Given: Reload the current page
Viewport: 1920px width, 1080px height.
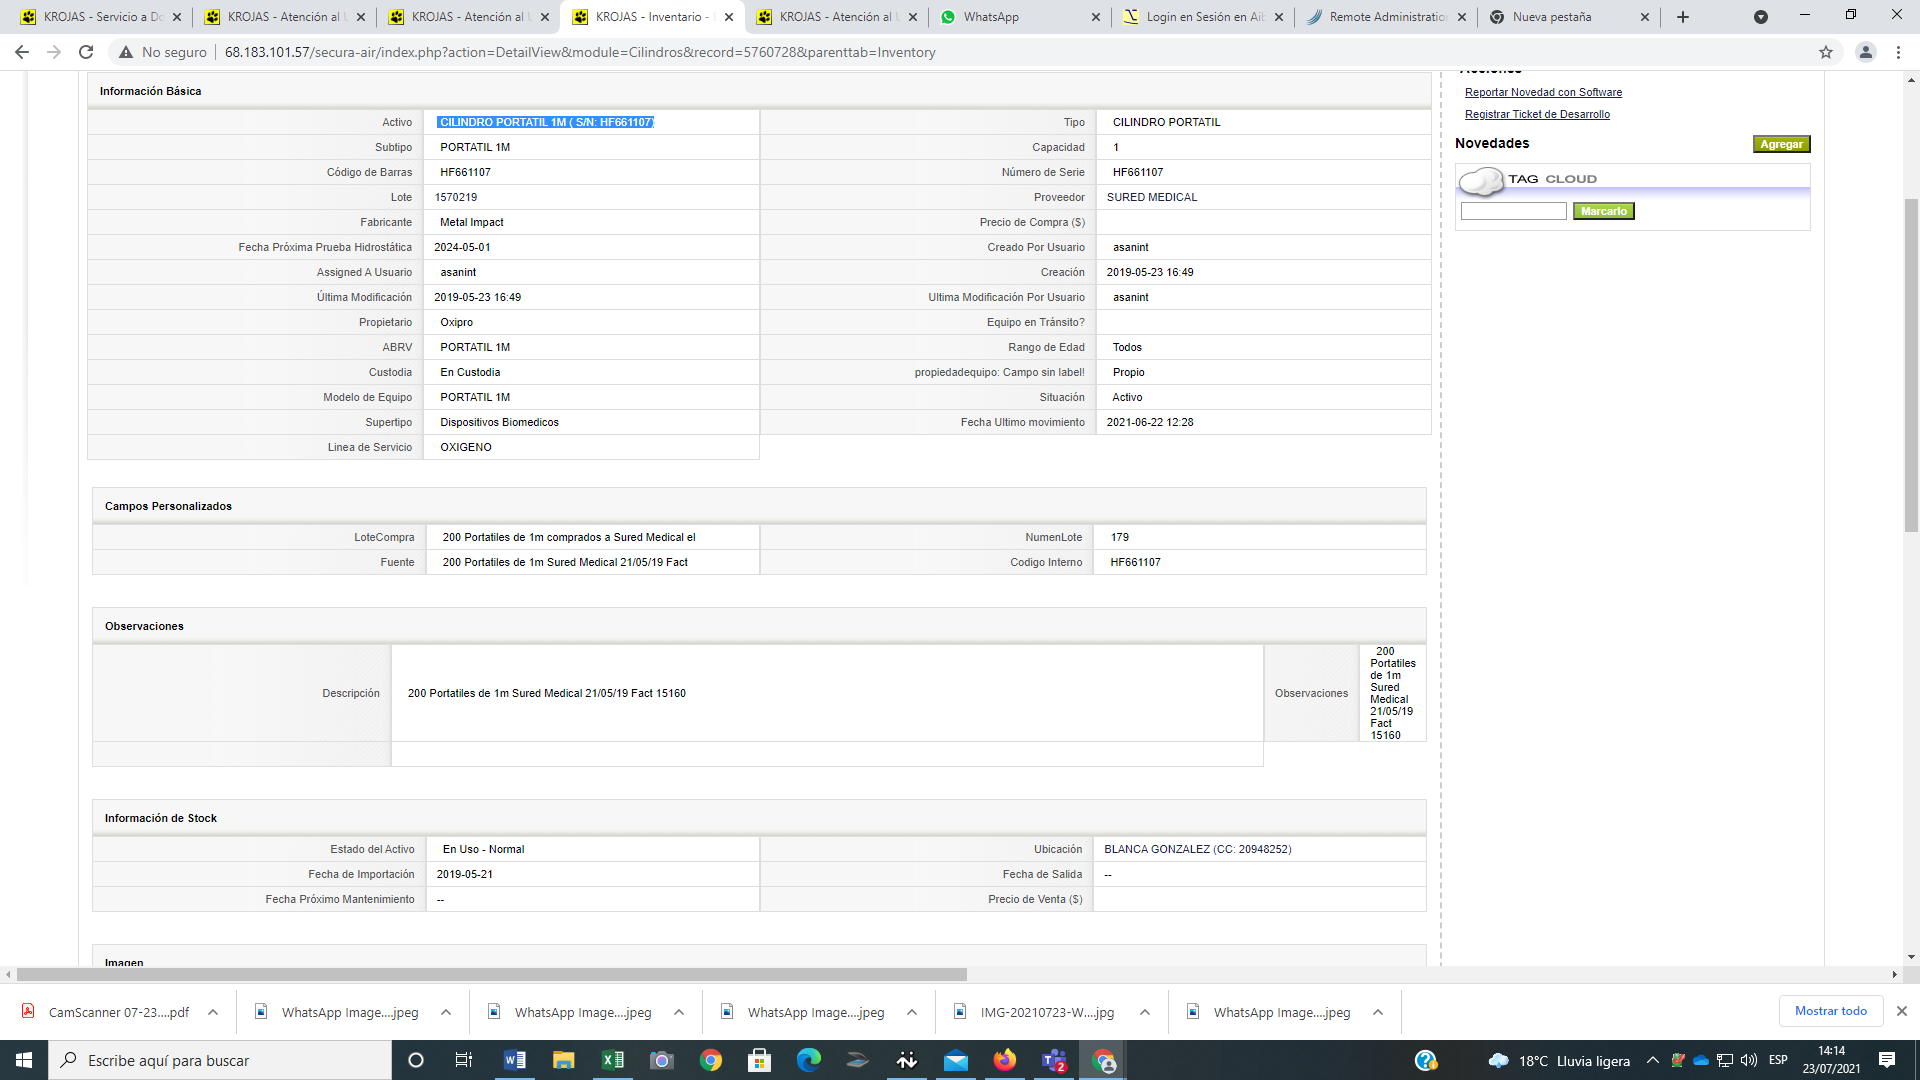Looking at the screenshot, I should point(86,52).
